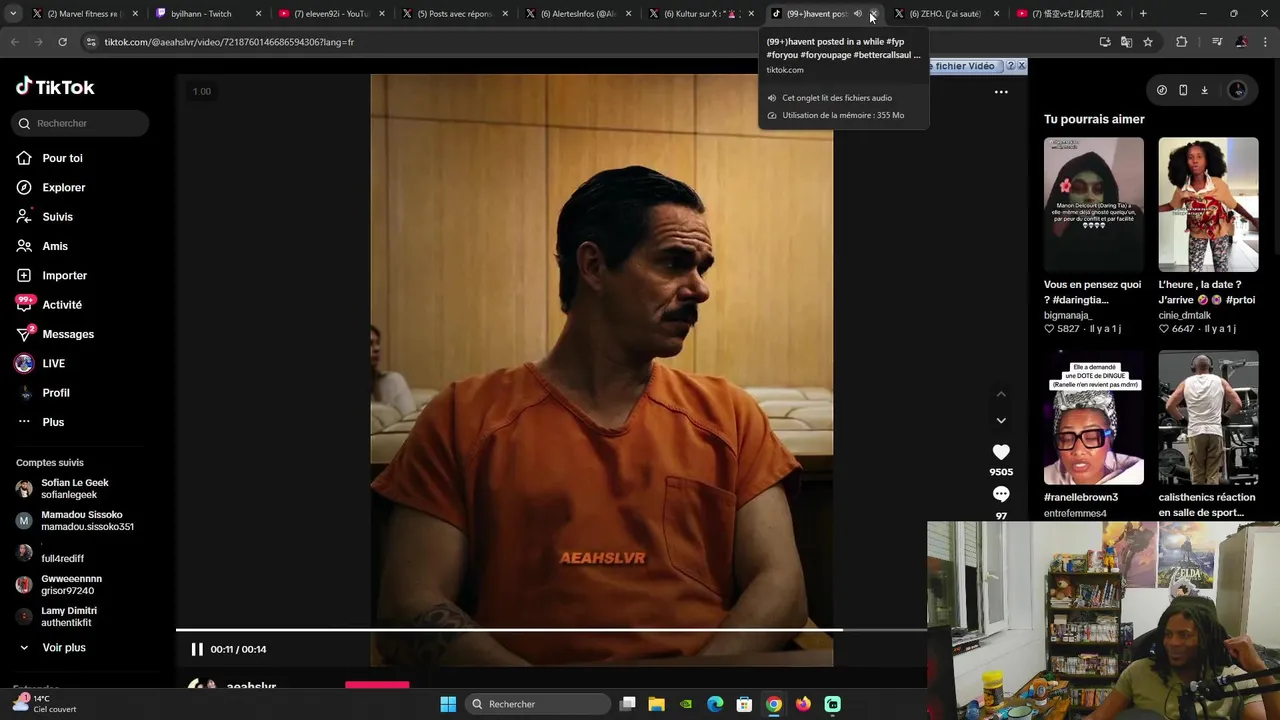
Task: Expand followed accounts with Voir plus
Action: click(x=64, y=648)
